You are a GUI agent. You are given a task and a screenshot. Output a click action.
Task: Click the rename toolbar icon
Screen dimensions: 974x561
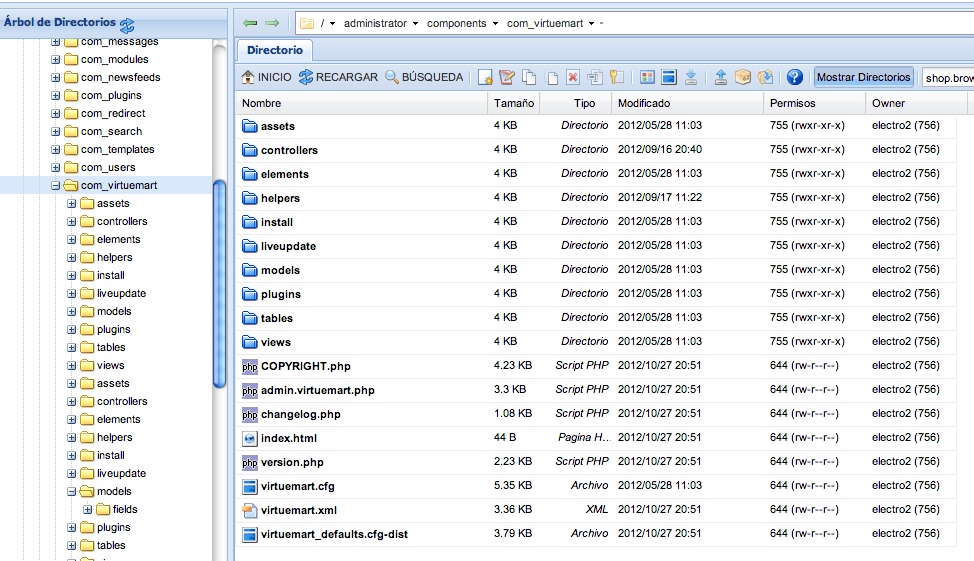pos(594,77)
